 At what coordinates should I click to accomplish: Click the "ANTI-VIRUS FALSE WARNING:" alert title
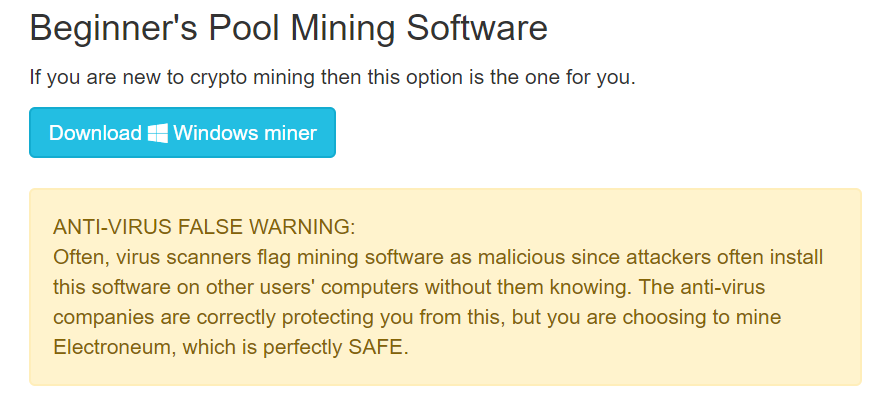click(204, 227)
